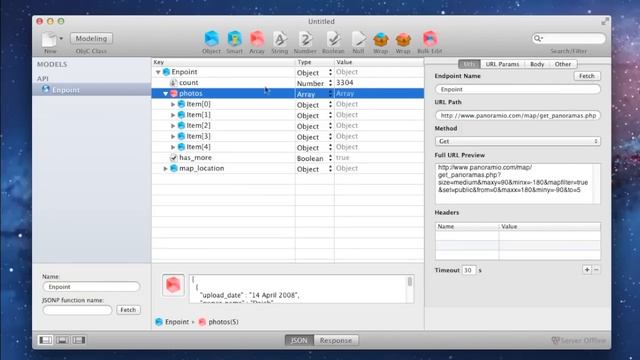This screenshot has width=640, height=360.
Task: Show right pane layout icon
Action: [79, 340]
